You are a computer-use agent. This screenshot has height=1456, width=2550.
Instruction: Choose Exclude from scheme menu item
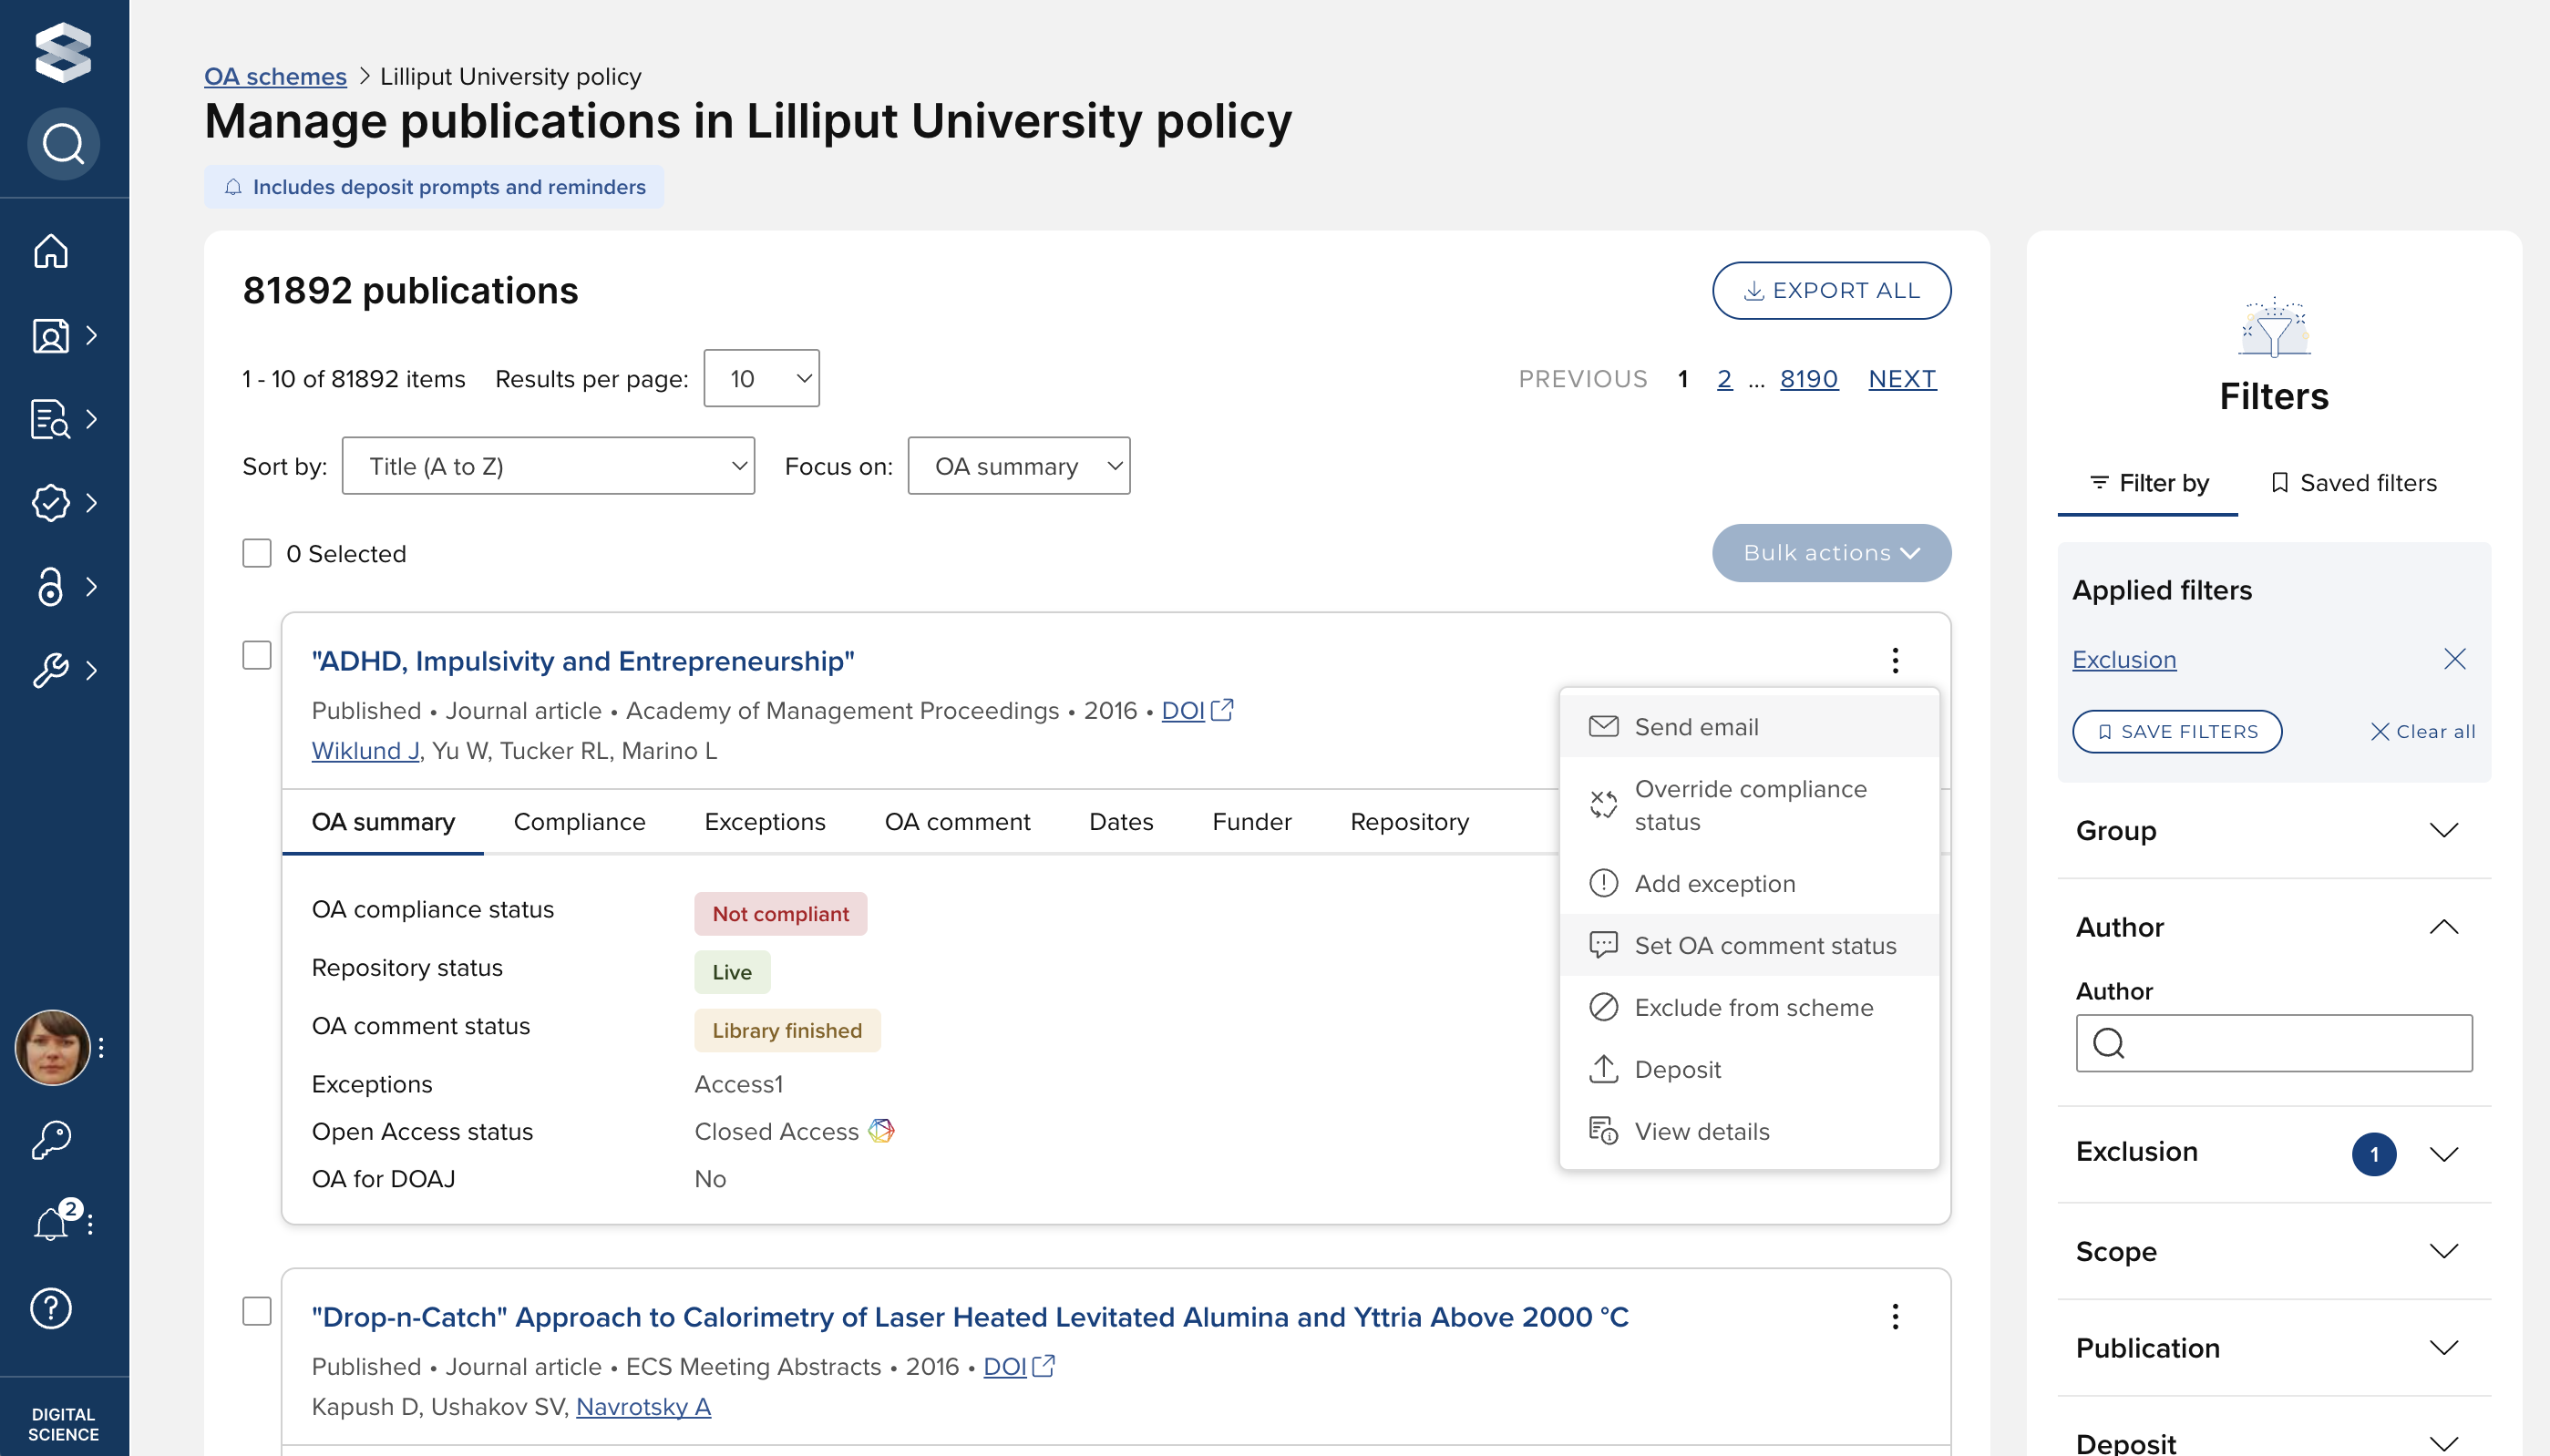click(1752, 1007)
